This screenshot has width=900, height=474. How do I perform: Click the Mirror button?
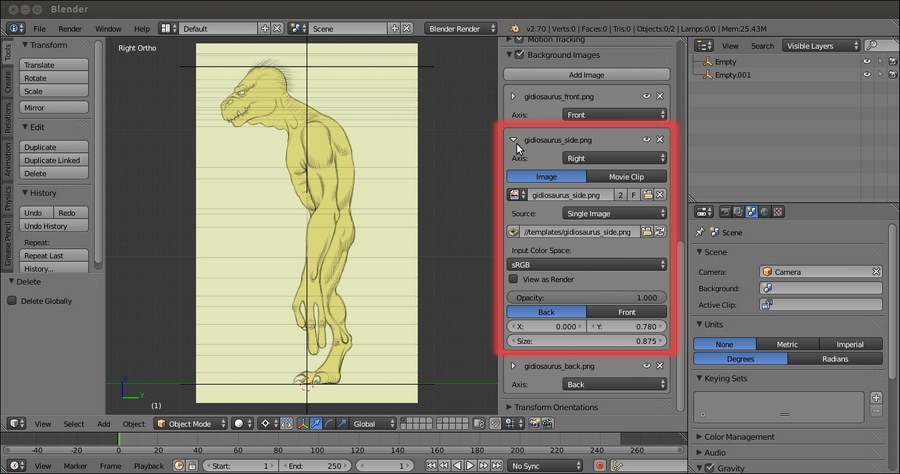[54, 107]
